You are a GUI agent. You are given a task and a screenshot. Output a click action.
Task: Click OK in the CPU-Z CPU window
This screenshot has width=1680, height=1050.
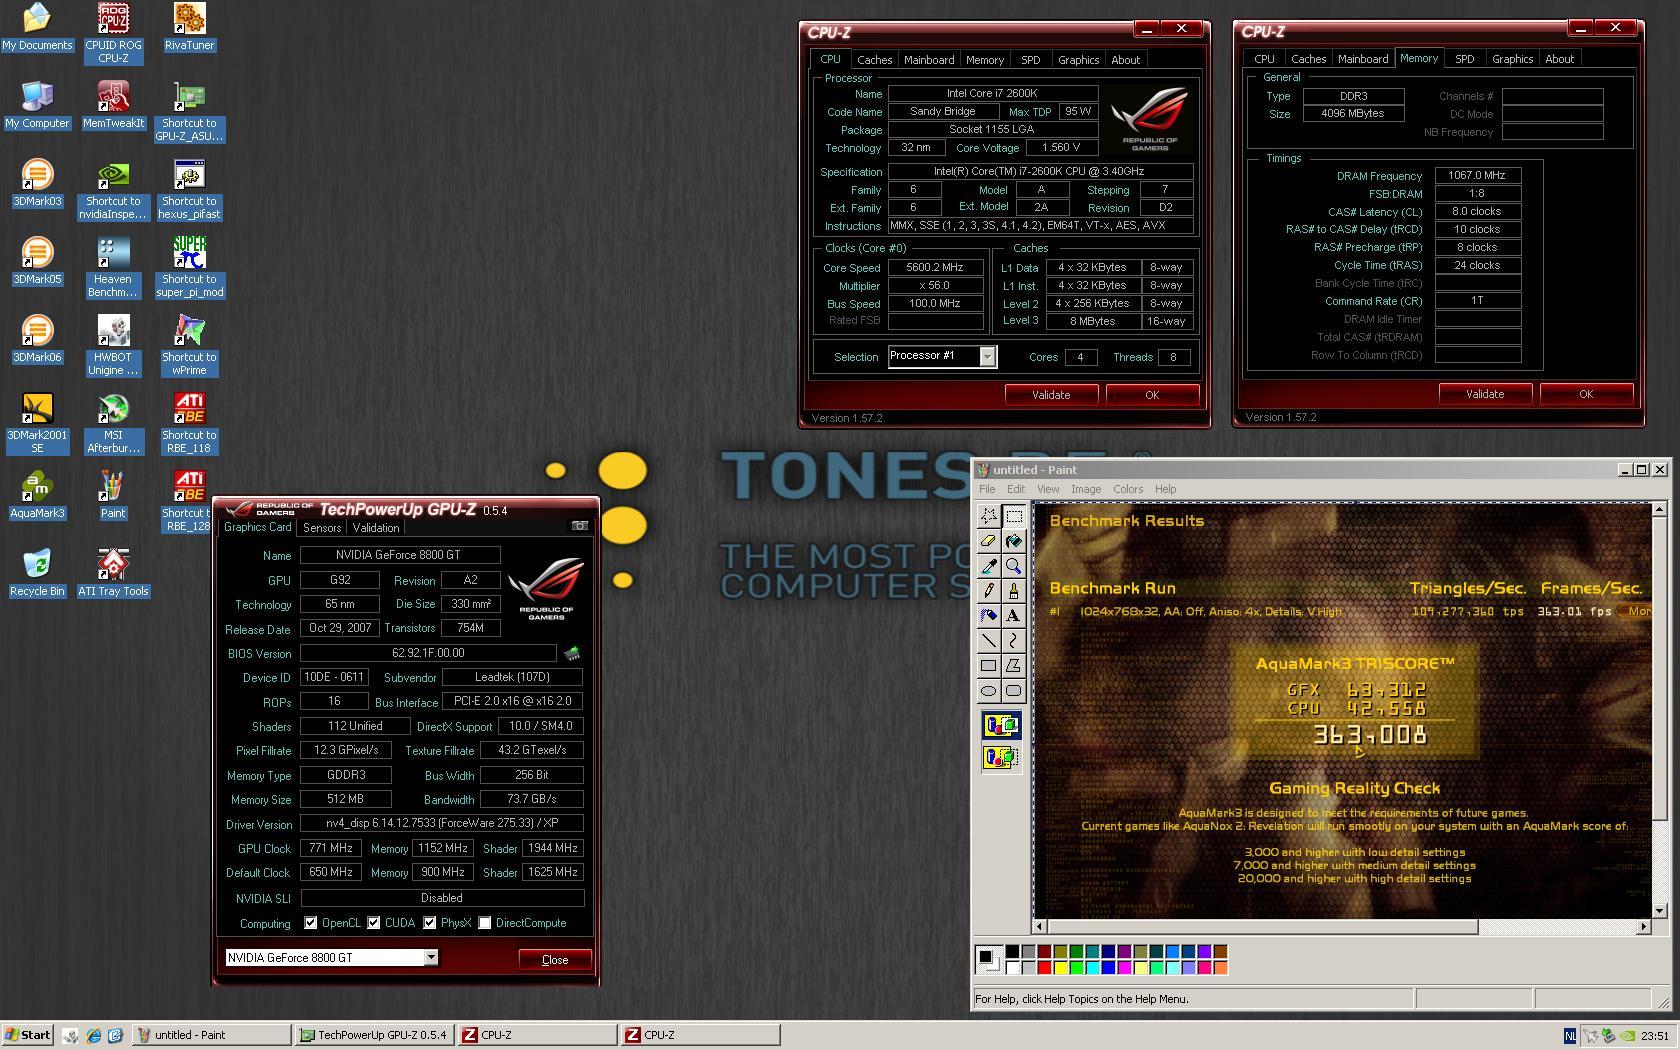1152,395
